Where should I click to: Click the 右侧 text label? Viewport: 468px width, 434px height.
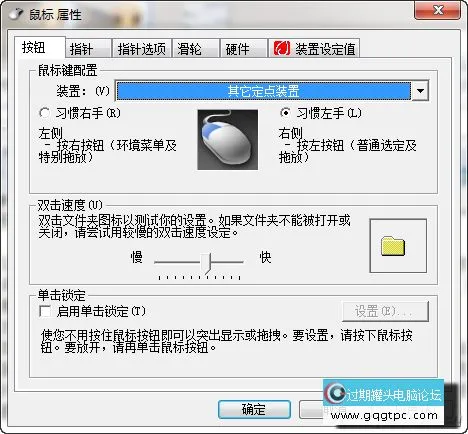tap(291, 133)
